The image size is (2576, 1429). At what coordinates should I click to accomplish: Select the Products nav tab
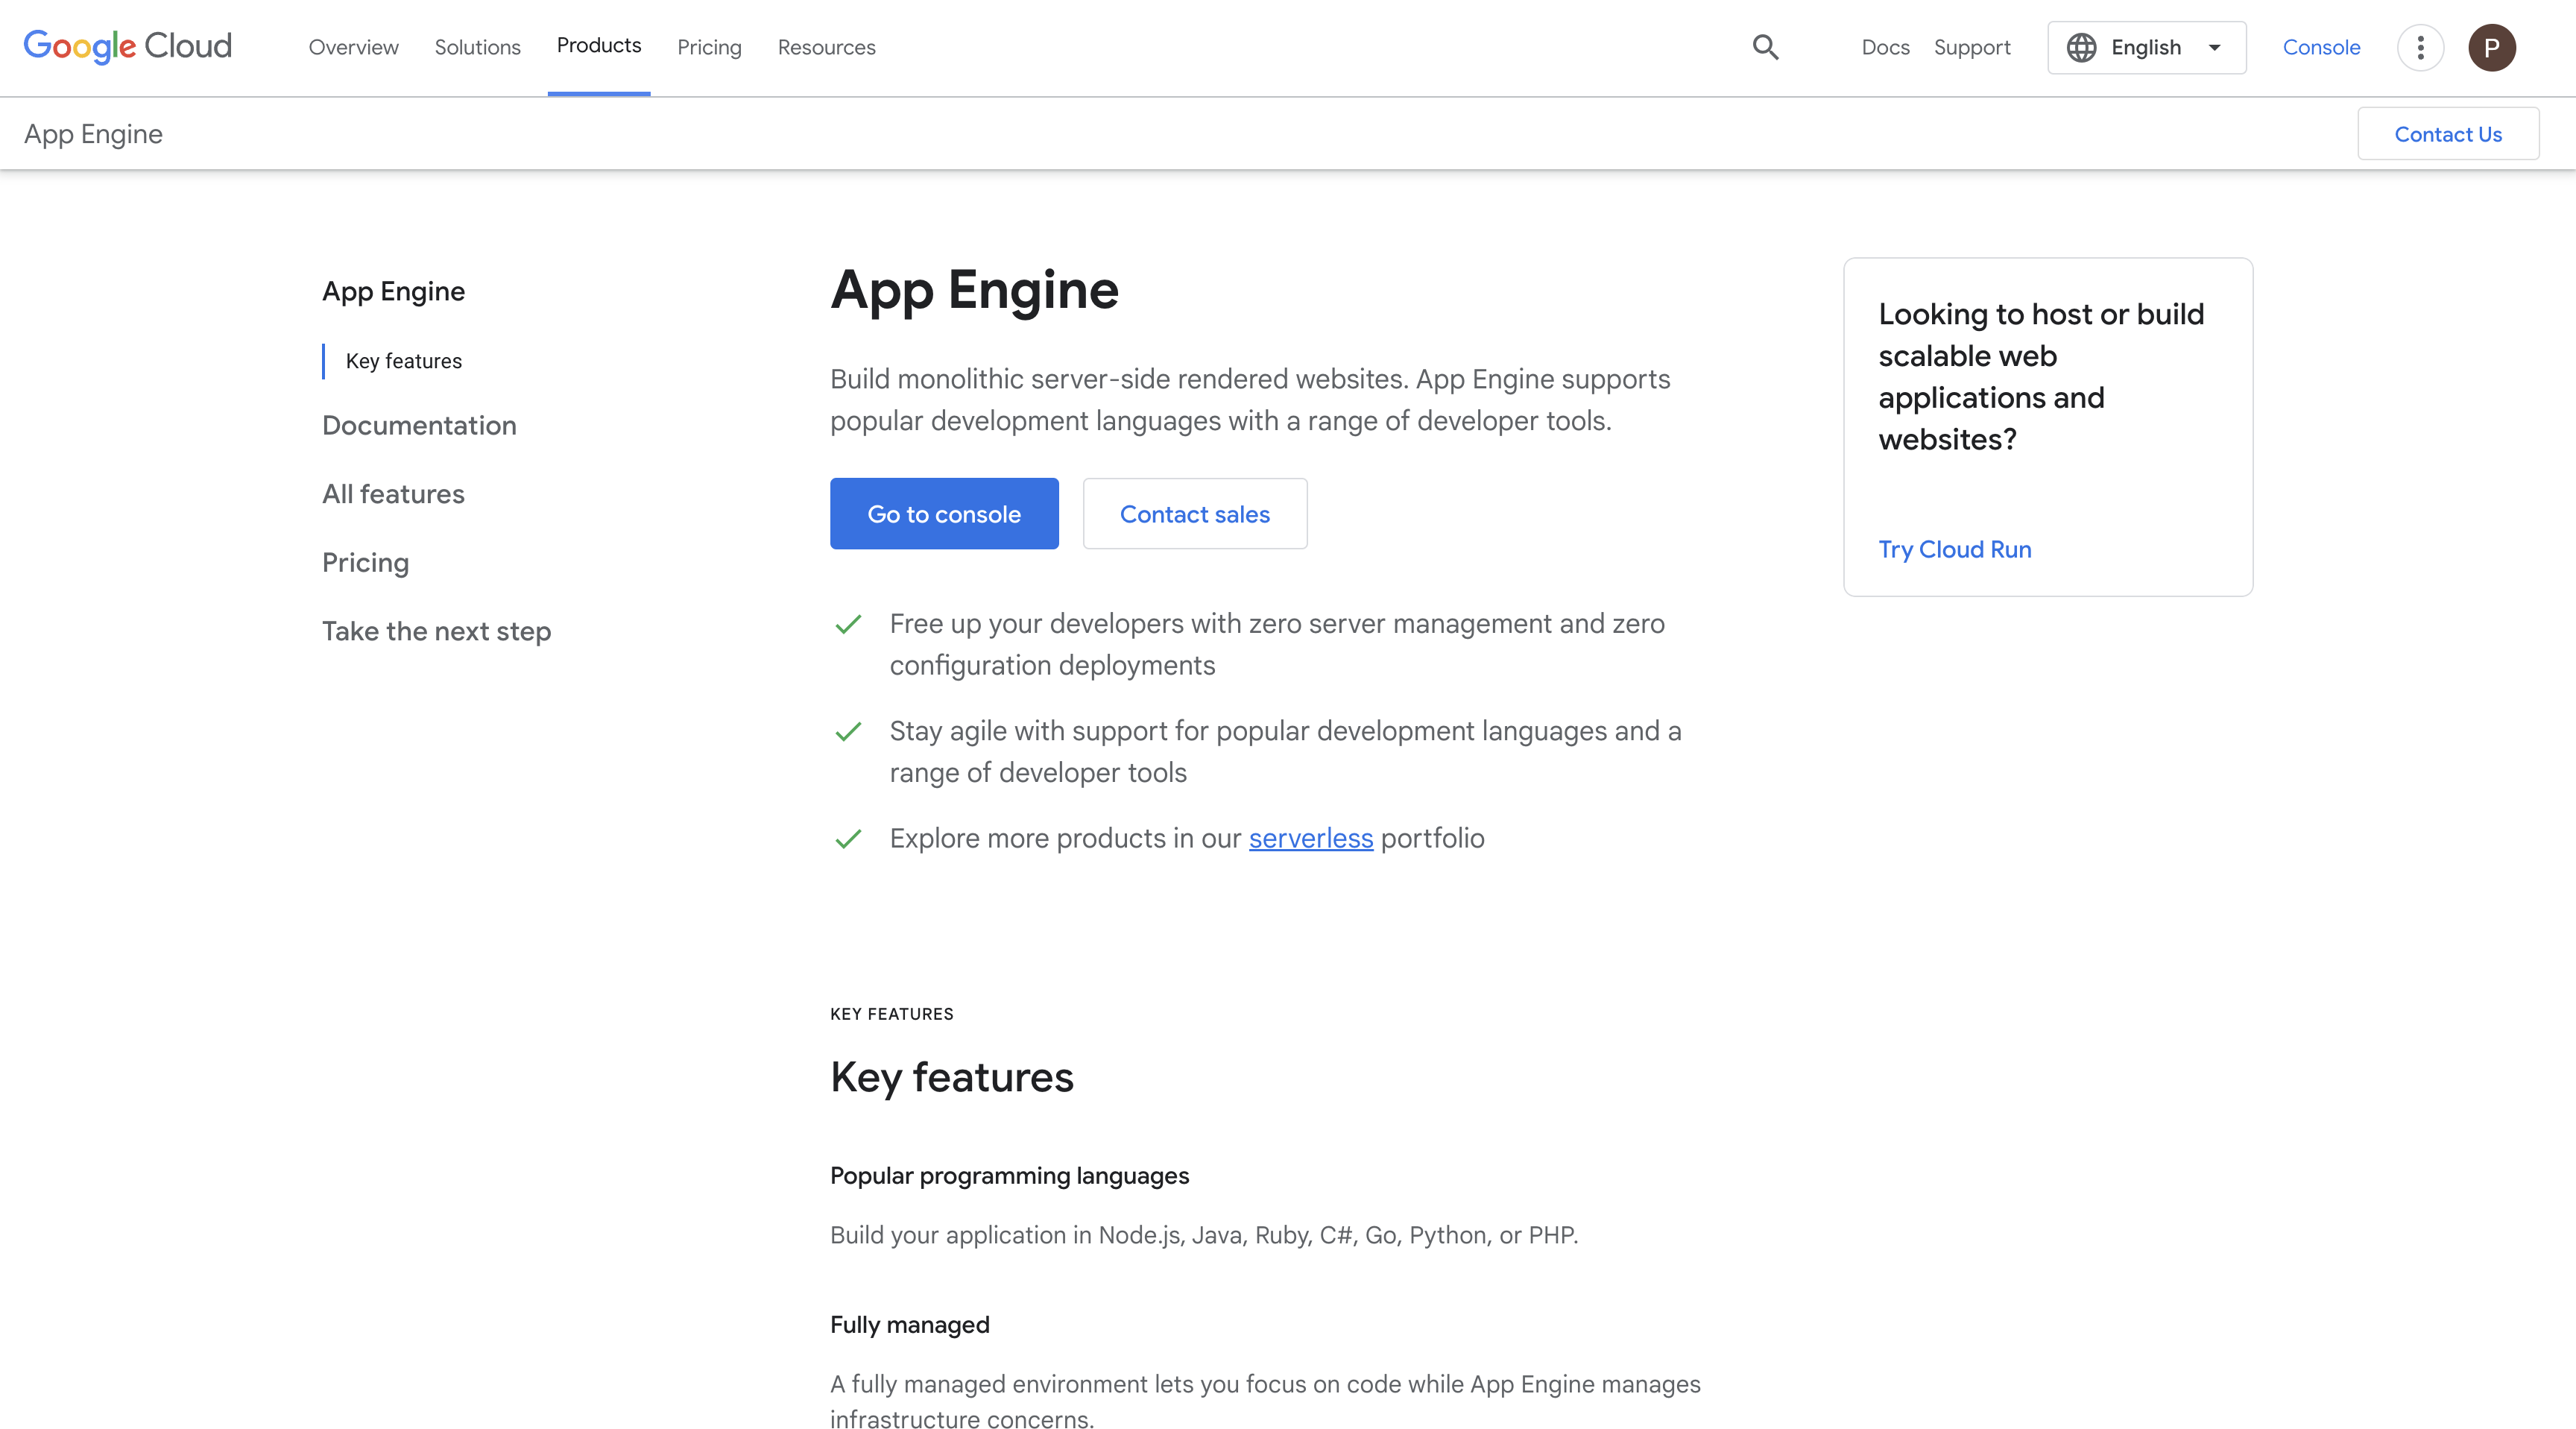pos(599,46)
